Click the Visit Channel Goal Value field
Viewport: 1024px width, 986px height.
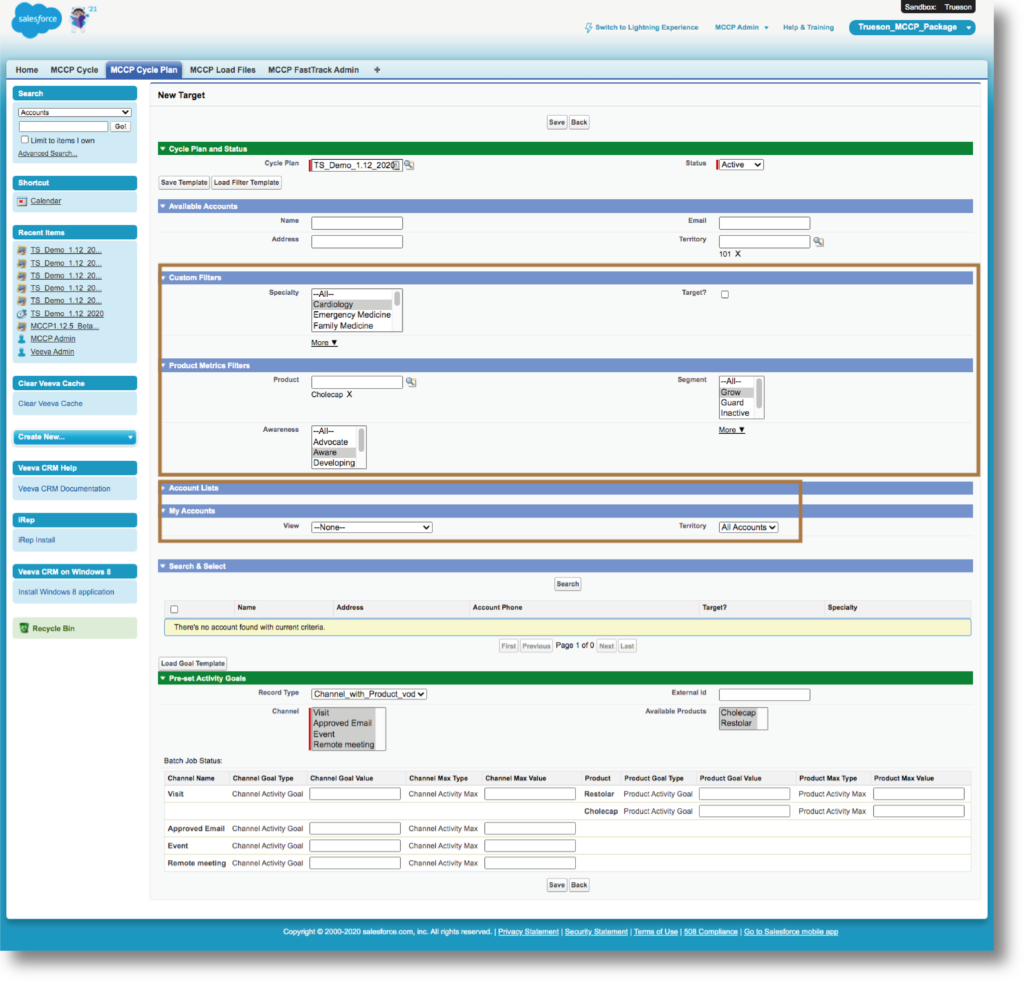point(355,794)
